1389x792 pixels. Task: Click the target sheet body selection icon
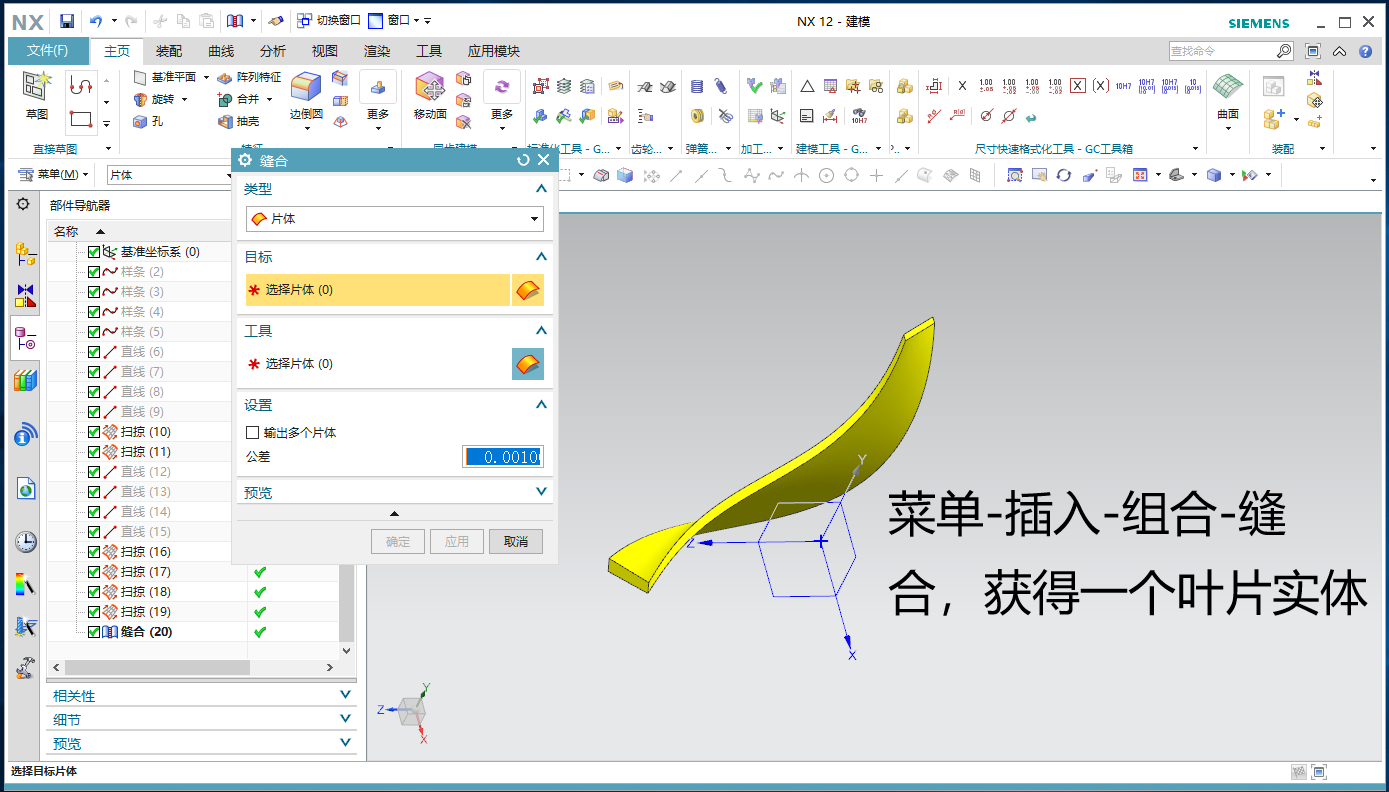(528, 290)
